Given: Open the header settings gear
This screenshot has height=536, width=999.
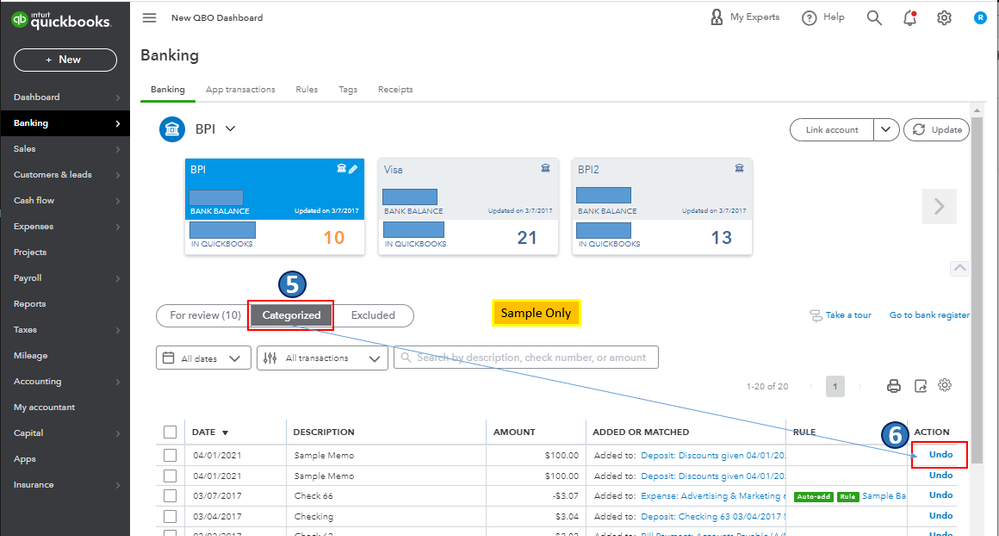Looking at the screenshot, I should click(944, 18).
